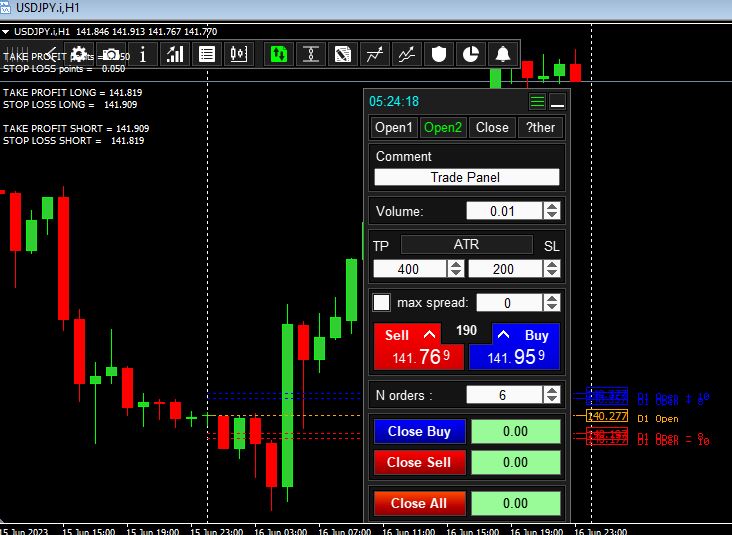Switch to the Close tab

pyautogui.click(x=492, y=127)
